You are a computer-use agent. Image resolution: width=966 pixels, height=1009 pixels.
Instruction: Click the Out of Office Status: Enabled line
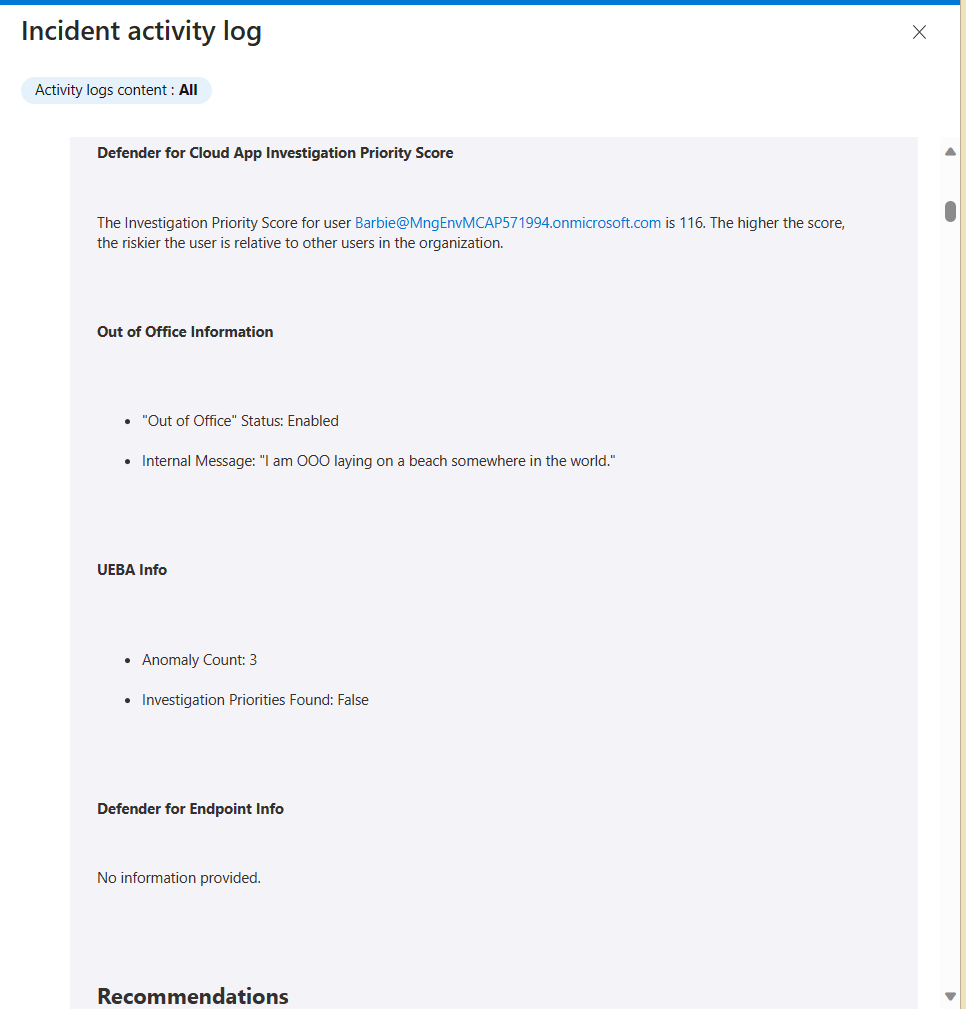240,421
